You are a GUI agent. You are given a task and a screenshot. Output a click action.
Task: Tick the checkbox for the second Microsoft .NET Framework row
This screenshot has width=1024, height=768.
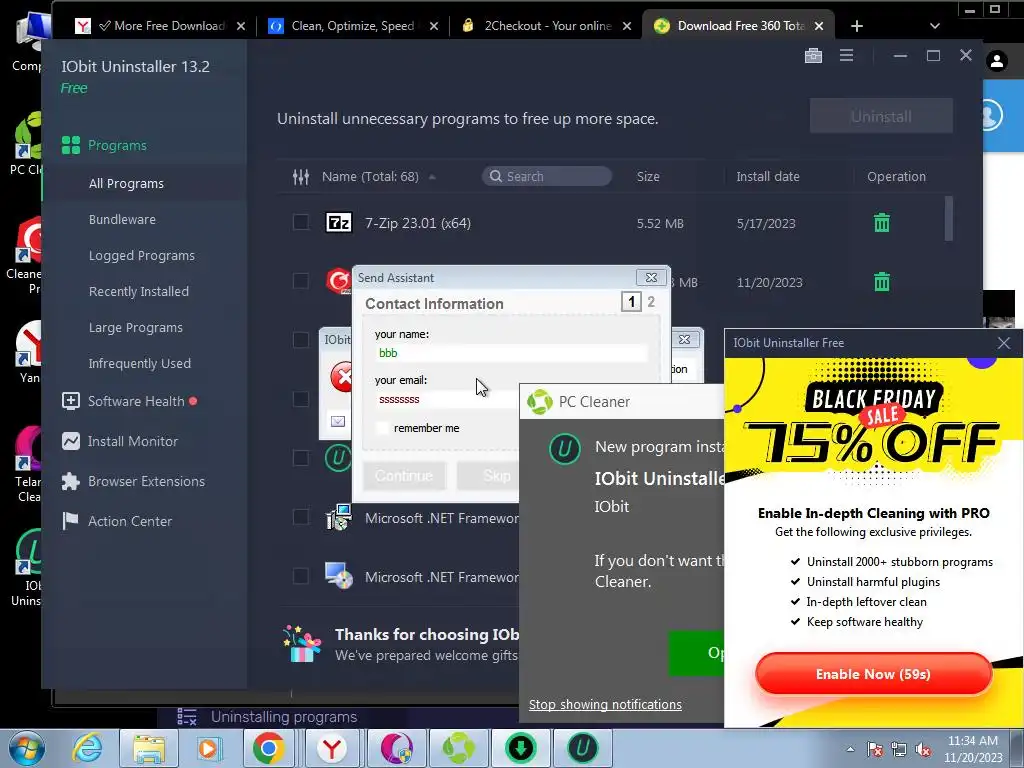click(300, 576)
